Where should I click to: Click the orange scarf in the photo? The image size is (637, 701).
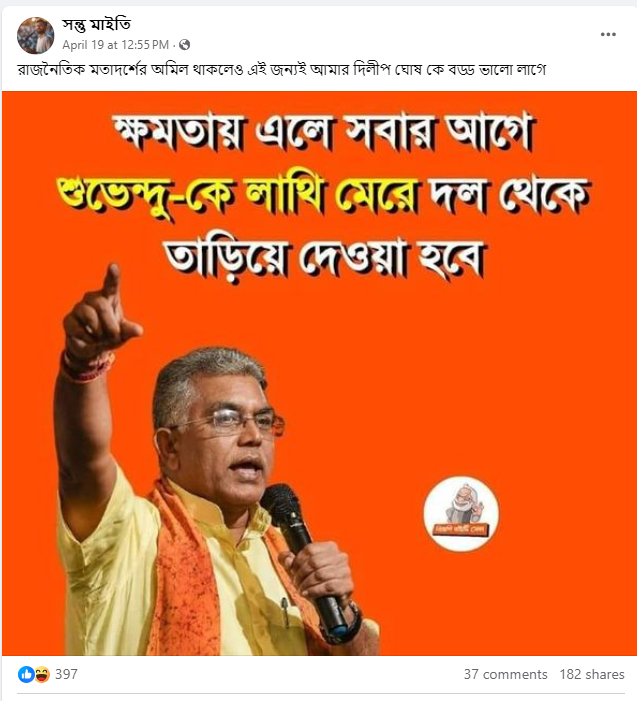[186, 577]
